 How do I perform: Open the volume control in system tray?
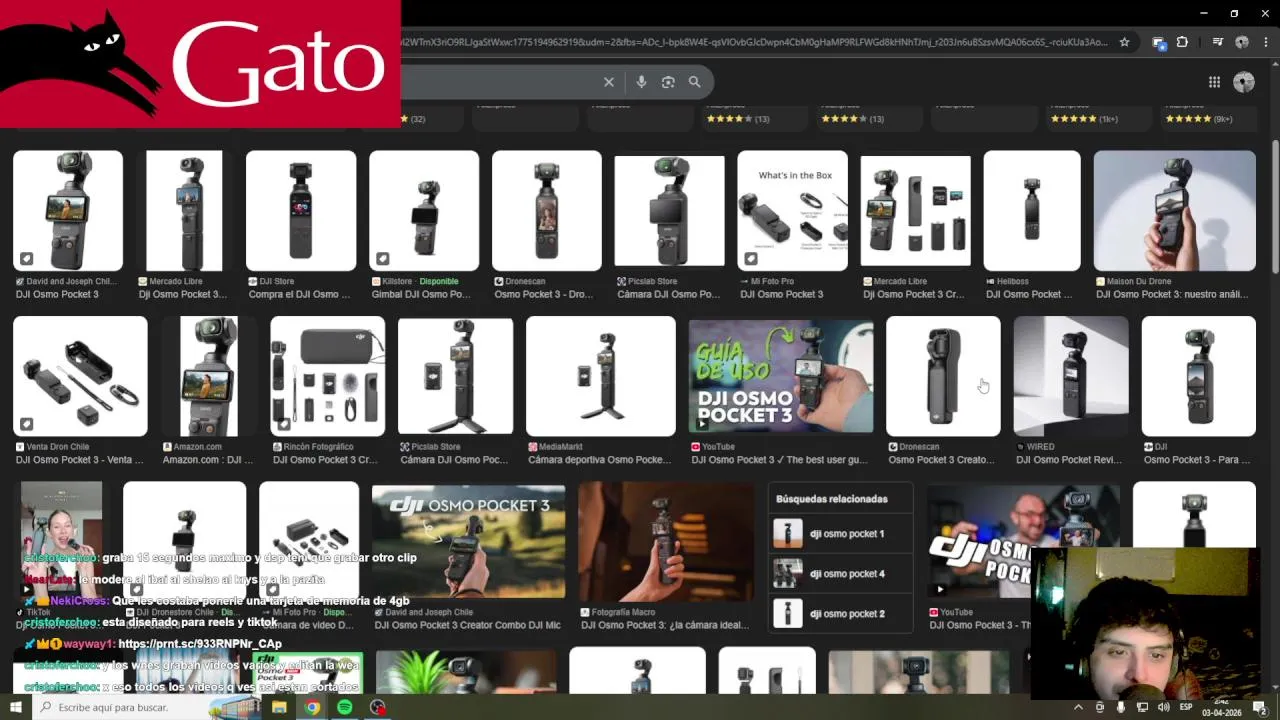point(1163,707)
